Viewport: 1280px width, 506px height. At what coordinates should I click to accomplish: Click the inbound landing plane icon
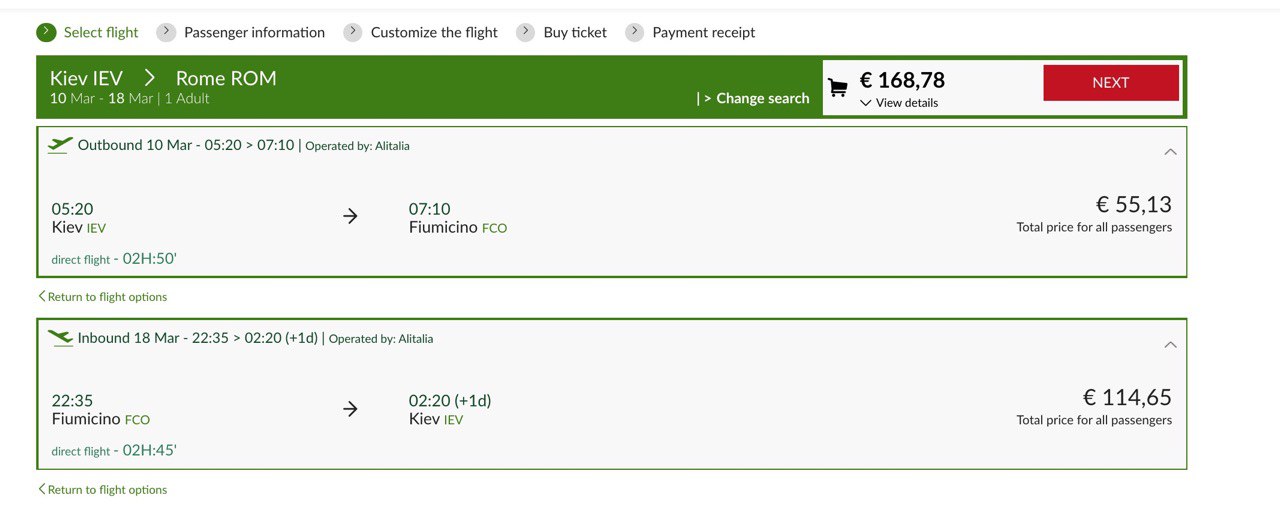pyautogui.click(x=60, y=338)
